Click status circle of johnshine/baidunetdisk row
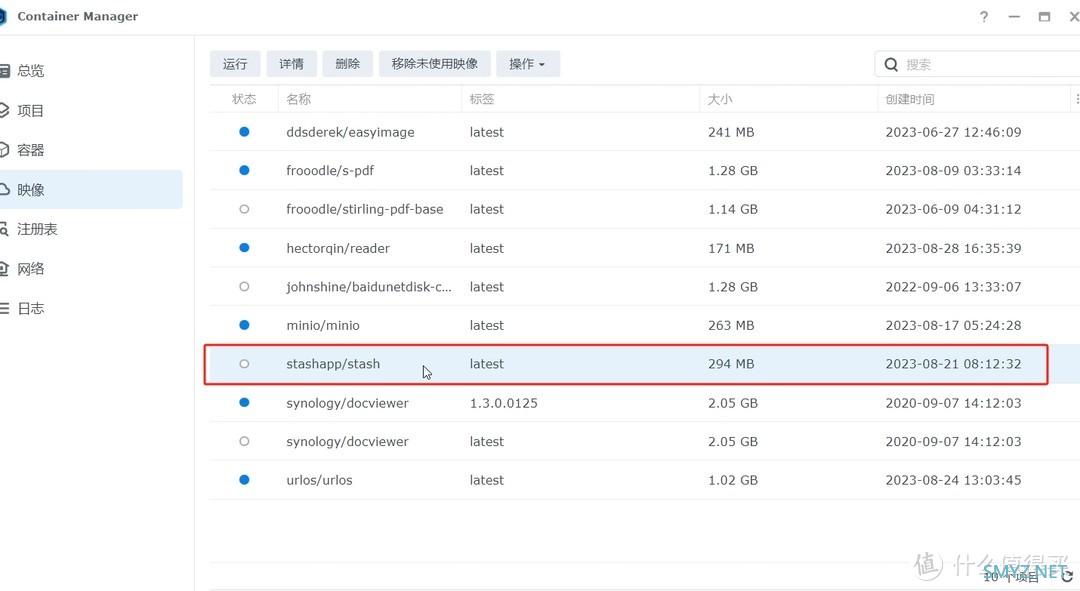Screen dimensions: 1080x591 [x=244, y=286]
